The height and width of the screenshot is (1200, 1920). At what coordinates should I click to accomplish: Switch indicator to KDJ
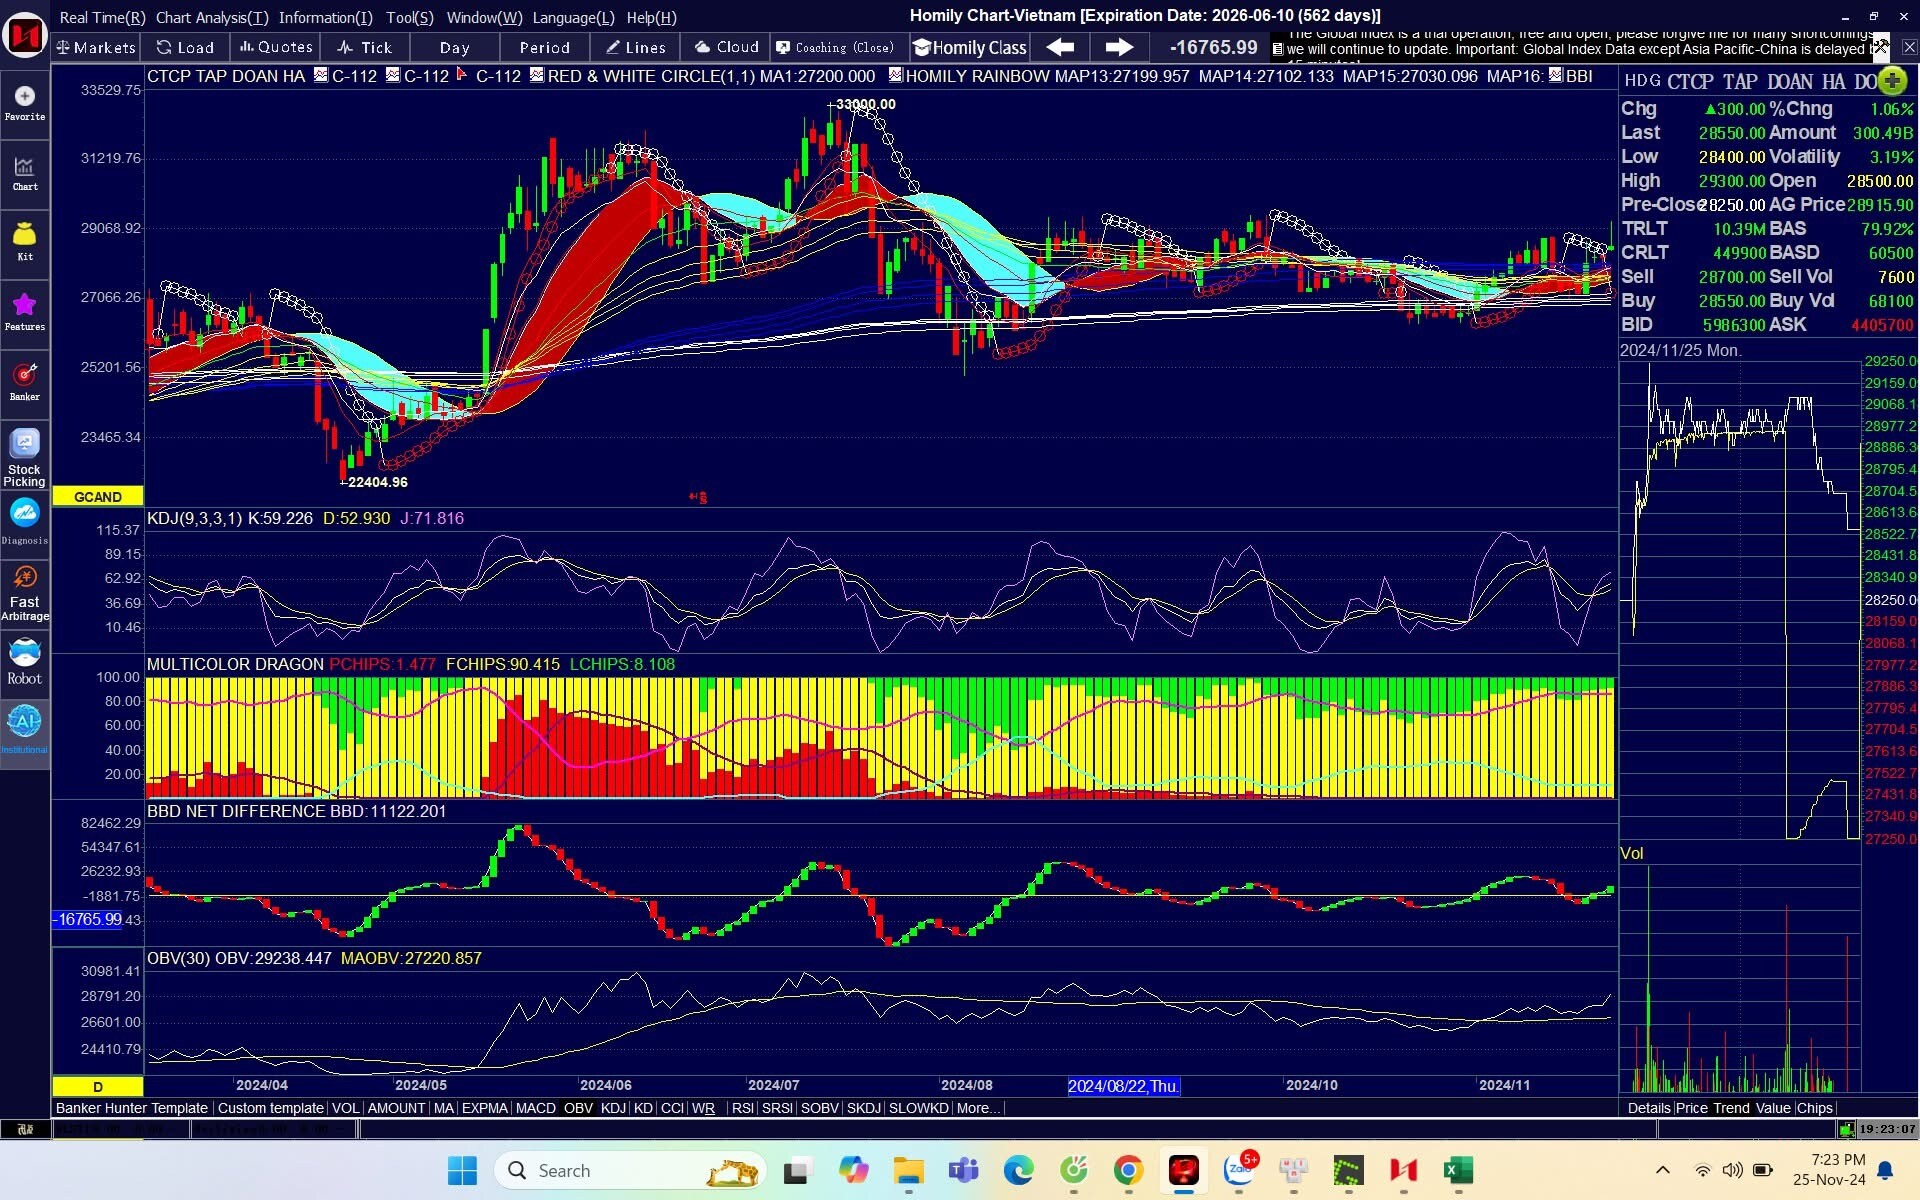pyautogui.click(x=613, y=1108)
